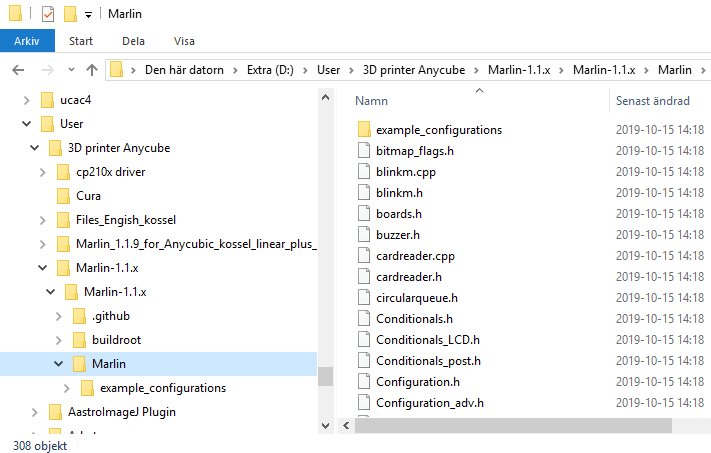Click the folder icon in the address bar
Screen dimensions: 711x453
point(117,69)
